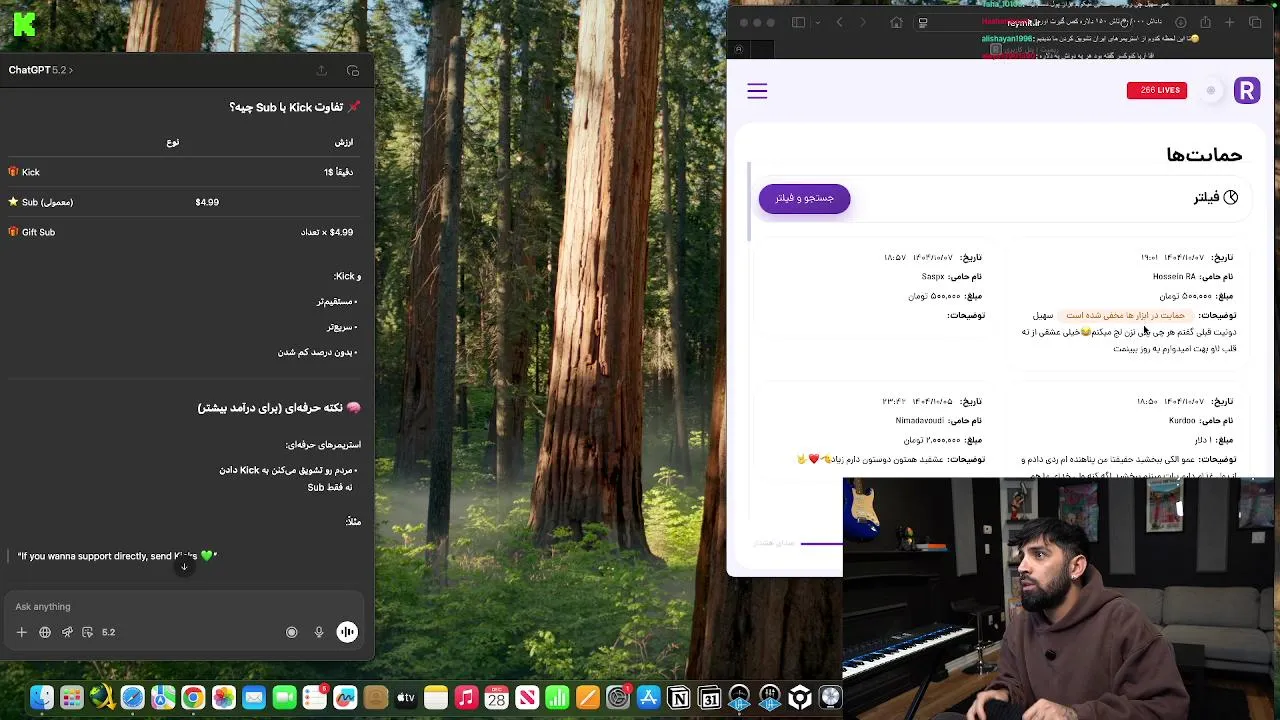Start voice mode with waveform button

(347, 632)
